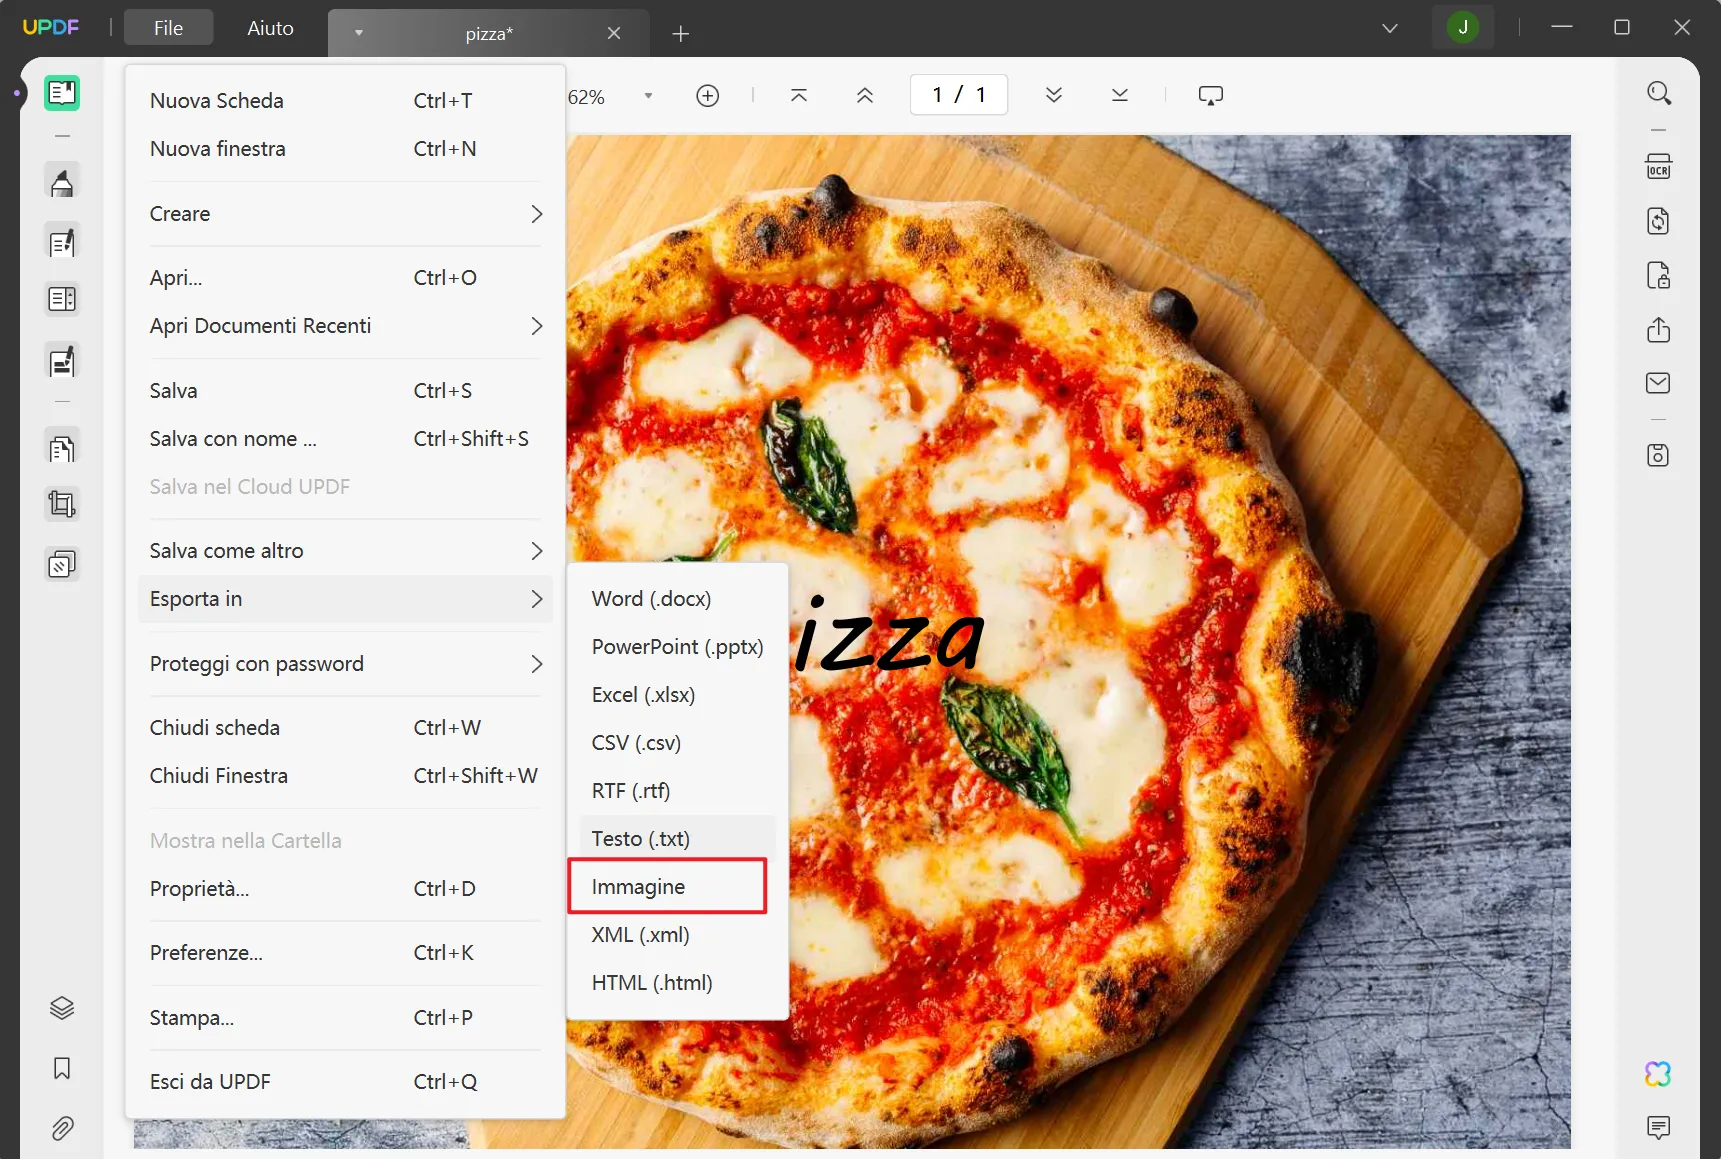
Task: Expand the Salva come altro submenu
Action: pyautogui.click(x=345, y=551)
